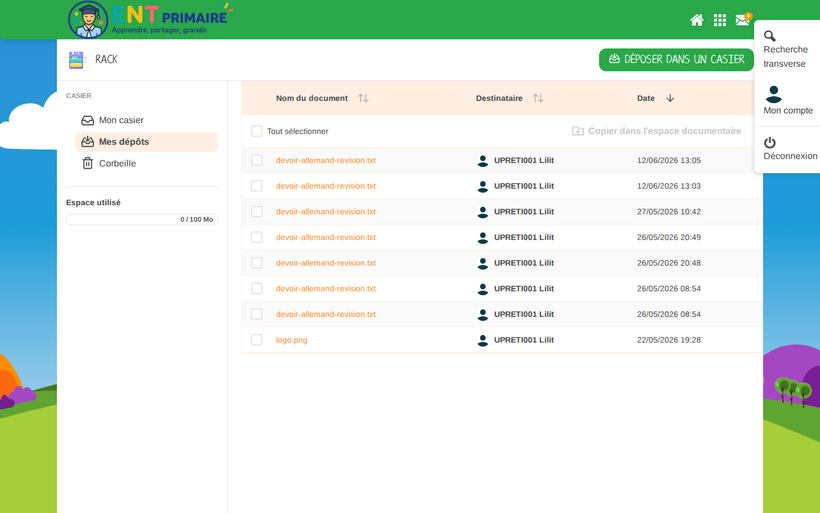Open Mon casier in sidebar
This screenshot has width=820, height=513.
(146, 120)
